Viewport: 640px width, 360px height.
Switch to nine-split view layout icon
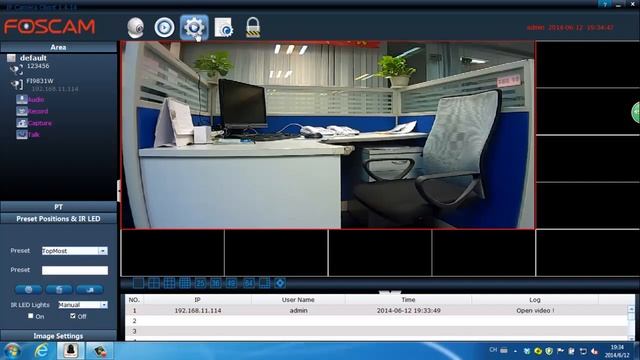tap(169, 283)
